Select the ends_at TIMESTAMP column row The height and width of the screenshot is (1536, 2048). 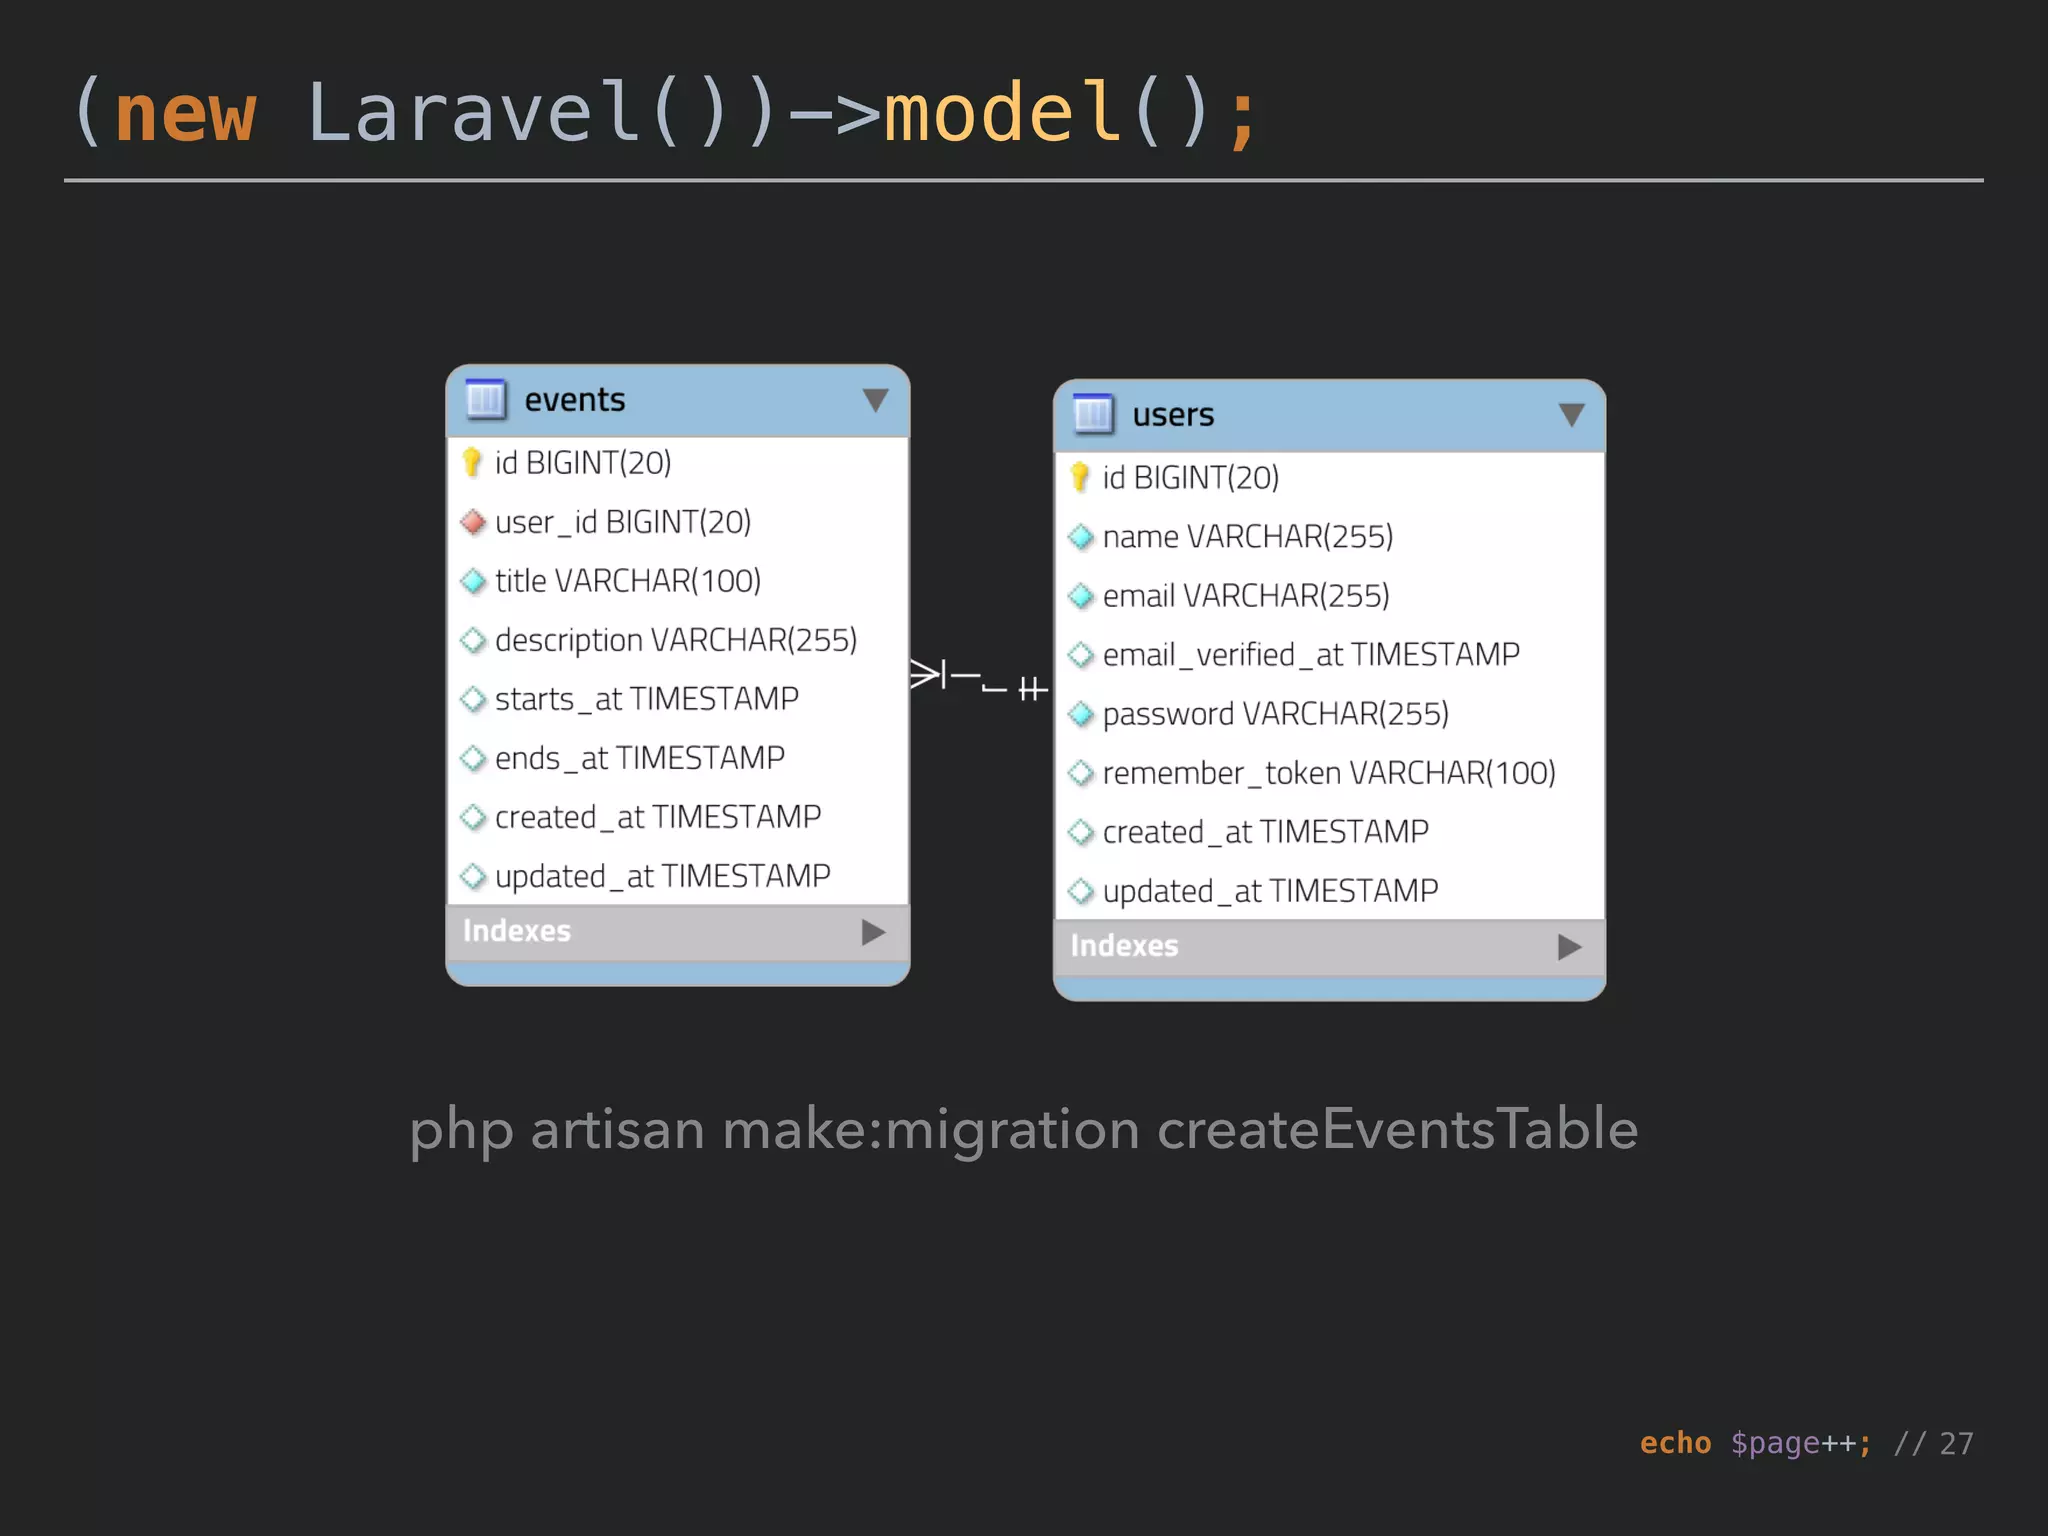(x=678, y=758)
